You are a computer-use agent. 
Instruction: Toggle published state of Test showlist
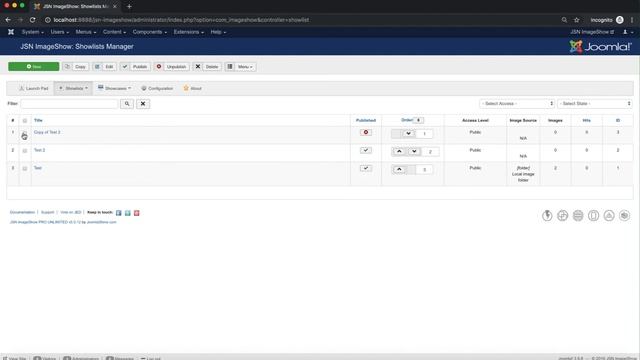tap(366, 168)
